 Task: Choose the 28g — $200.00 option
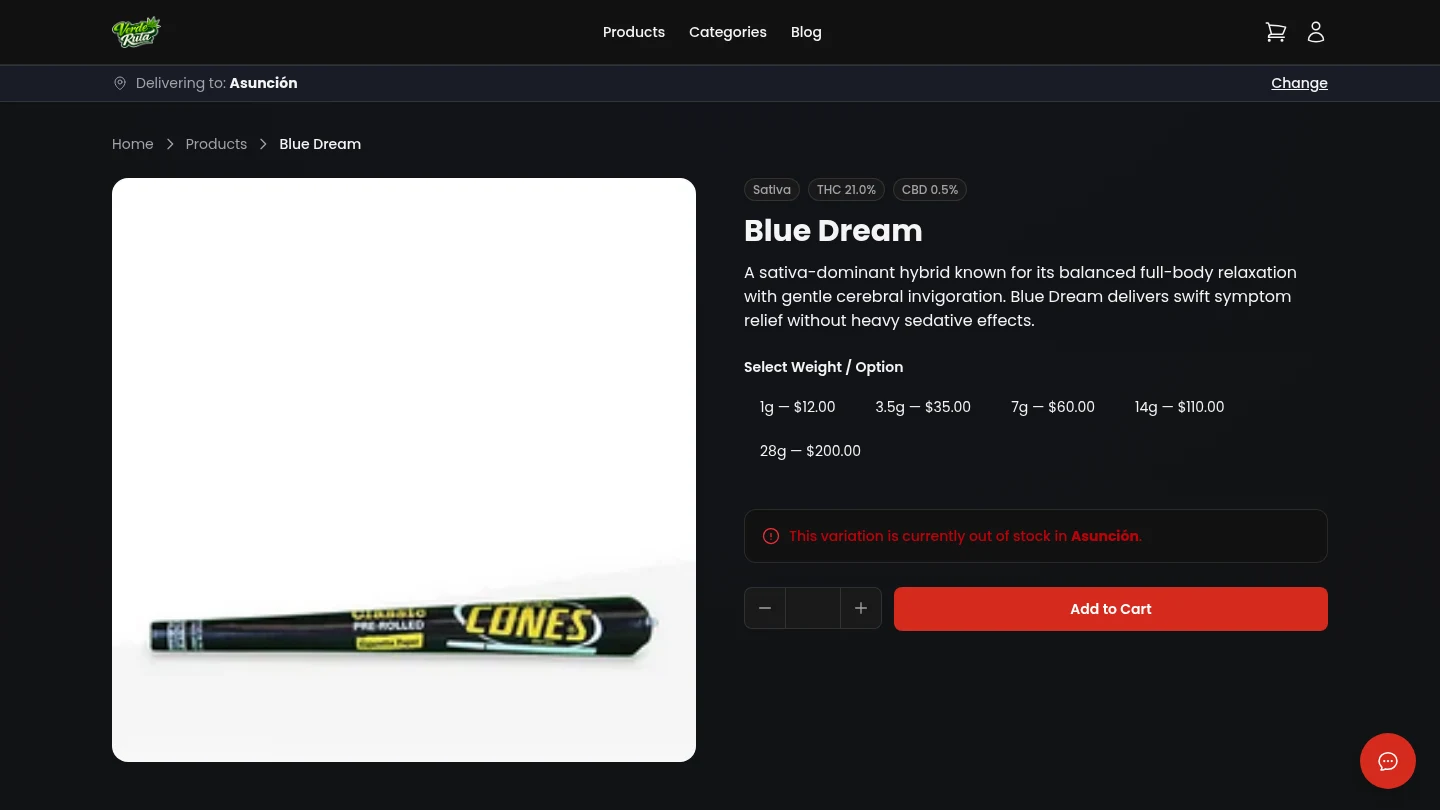pyautogui.click(x=810, y=451)
